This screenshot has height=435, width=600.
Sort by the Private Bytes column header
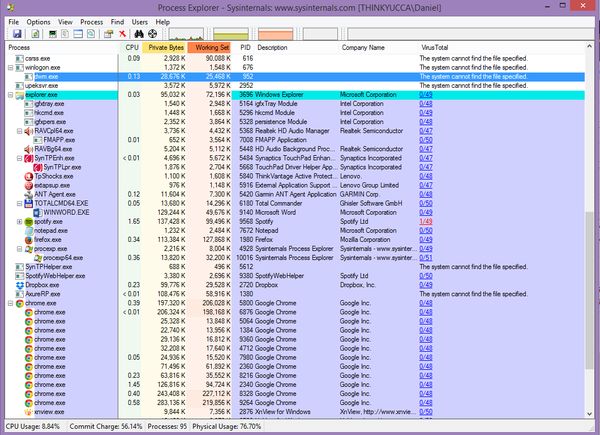[166, 48]
